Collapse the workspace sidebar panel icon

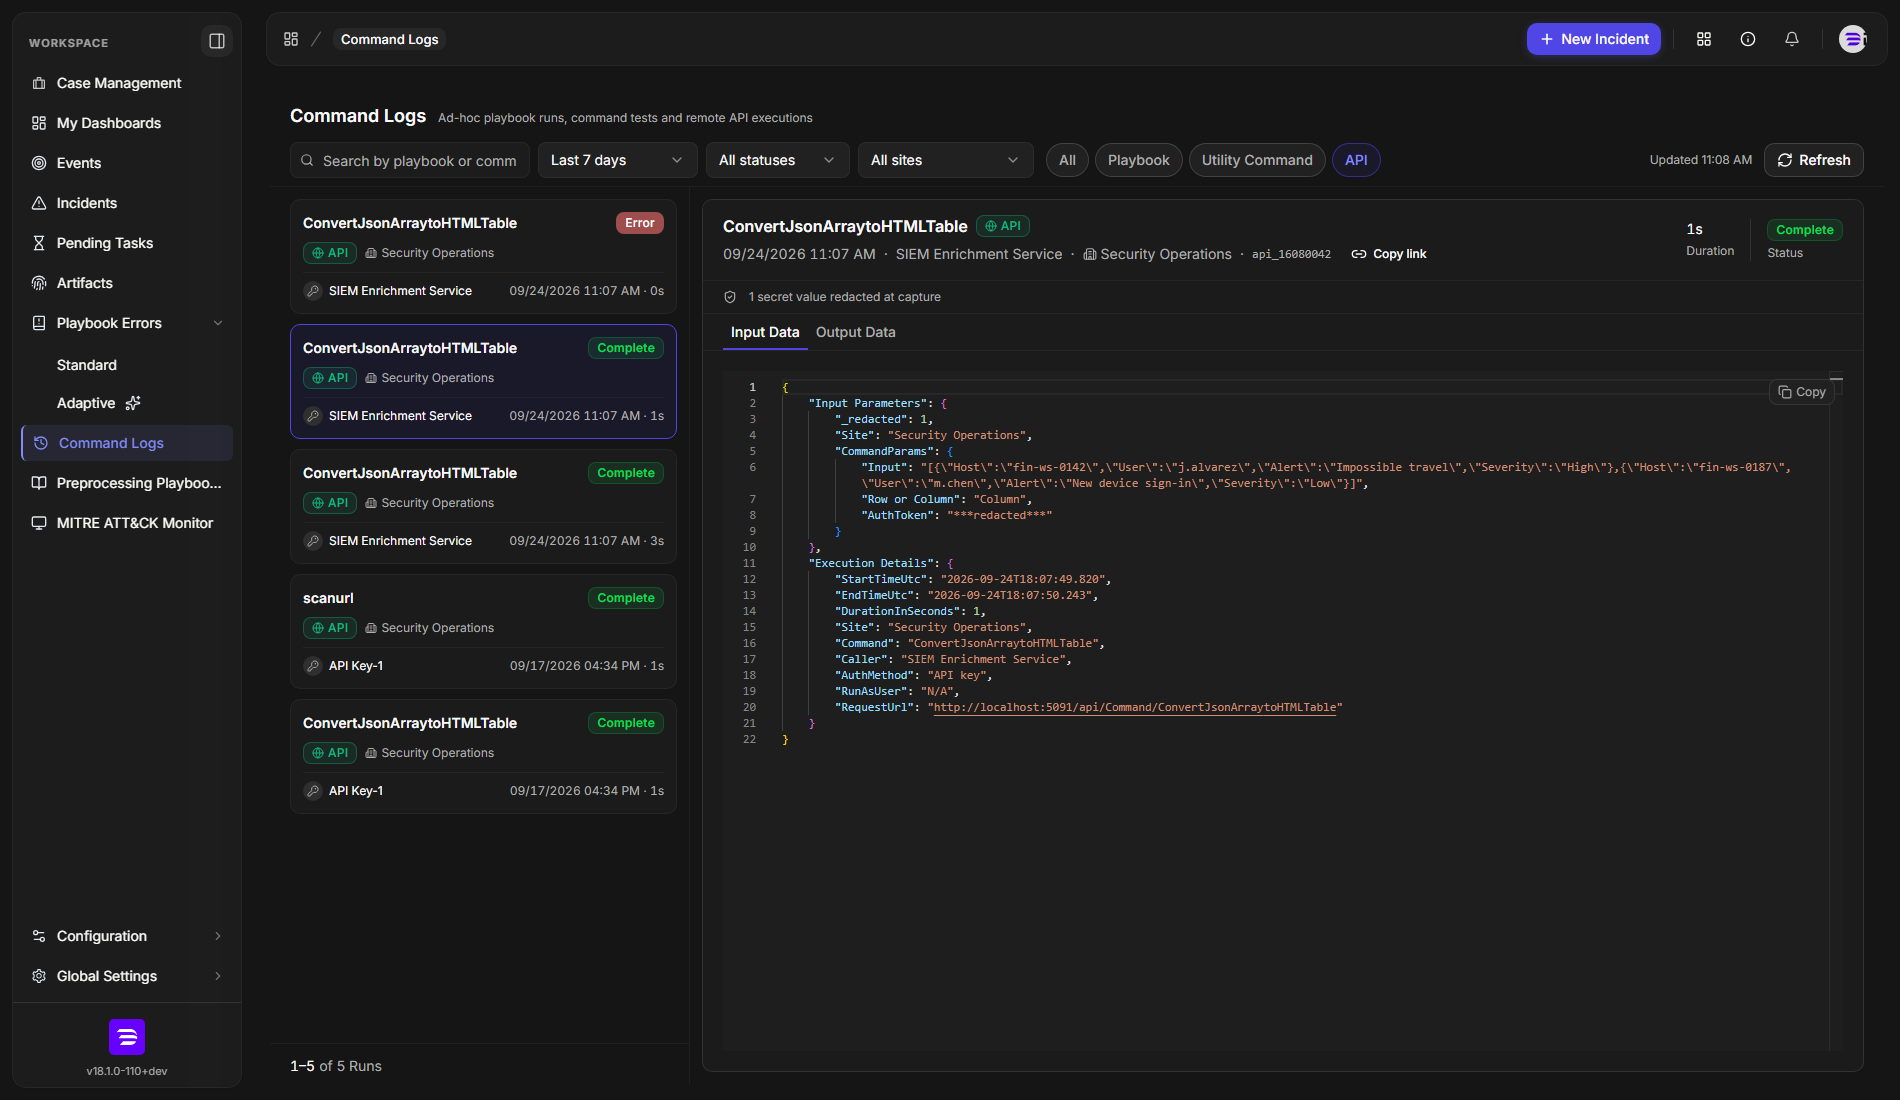tap(216, 41)
